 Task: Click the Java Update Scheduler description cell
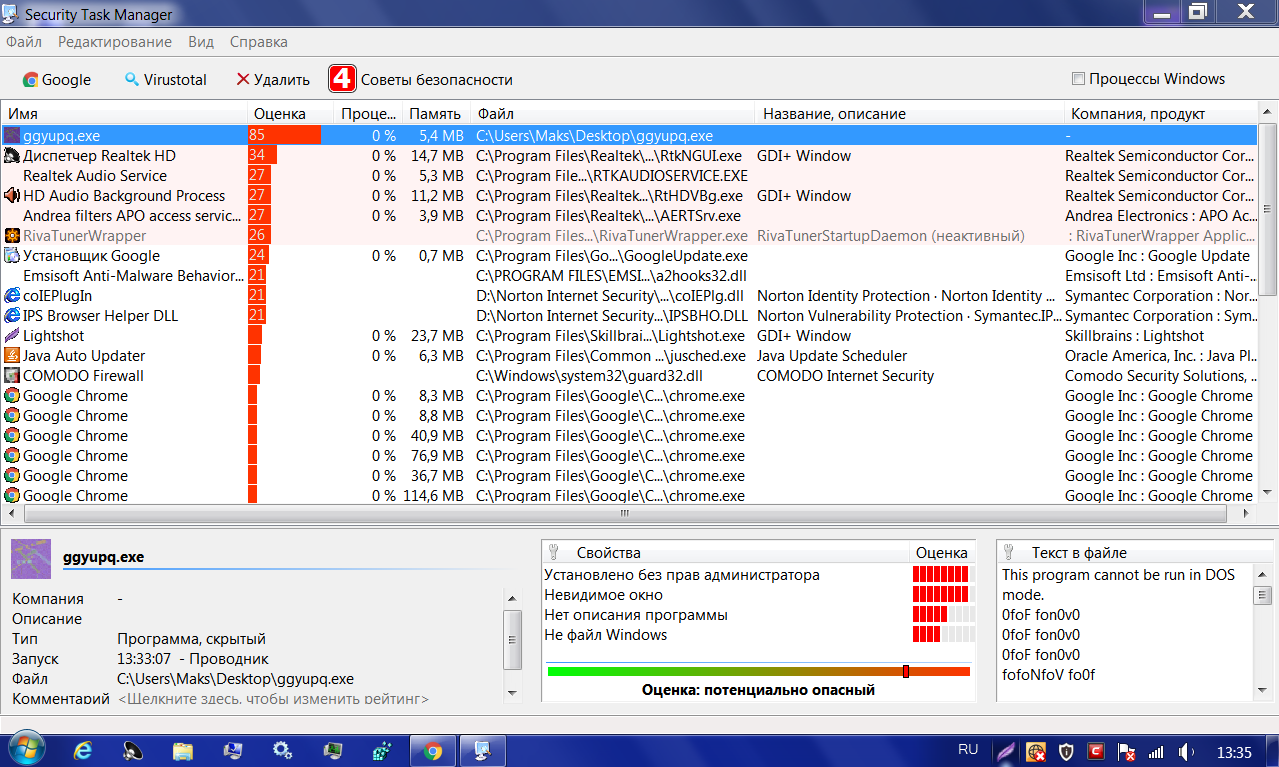click(x=832, y=356)
